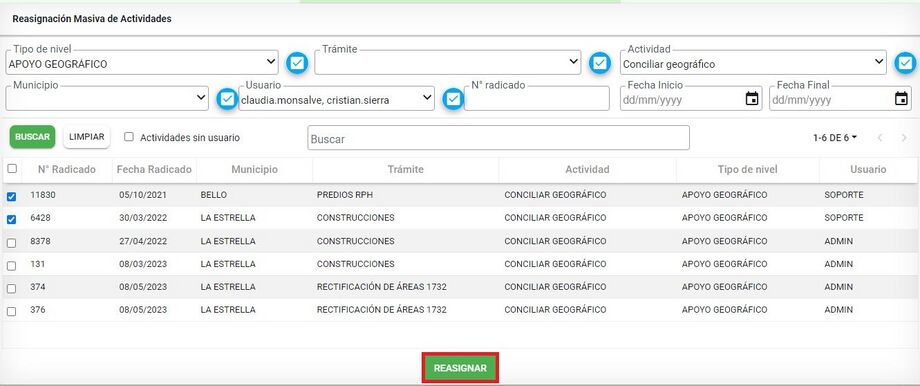
Task: Click the green BUSCAR button
Action: pos(32,137)
